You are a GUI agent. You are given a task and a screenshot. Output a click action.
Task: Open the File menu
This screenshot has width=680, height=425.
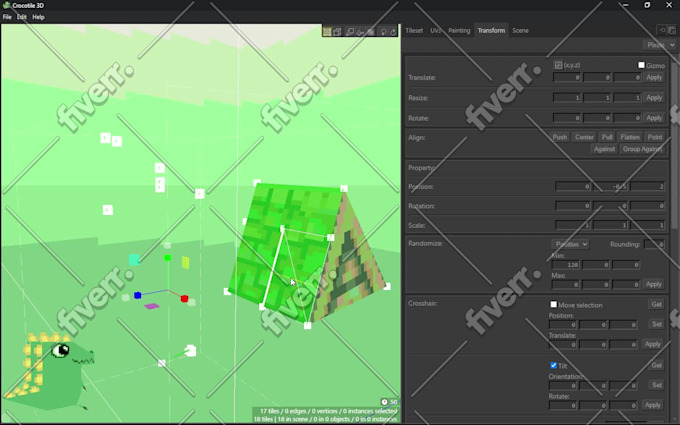pyautogui.click(x=7, y=17)
